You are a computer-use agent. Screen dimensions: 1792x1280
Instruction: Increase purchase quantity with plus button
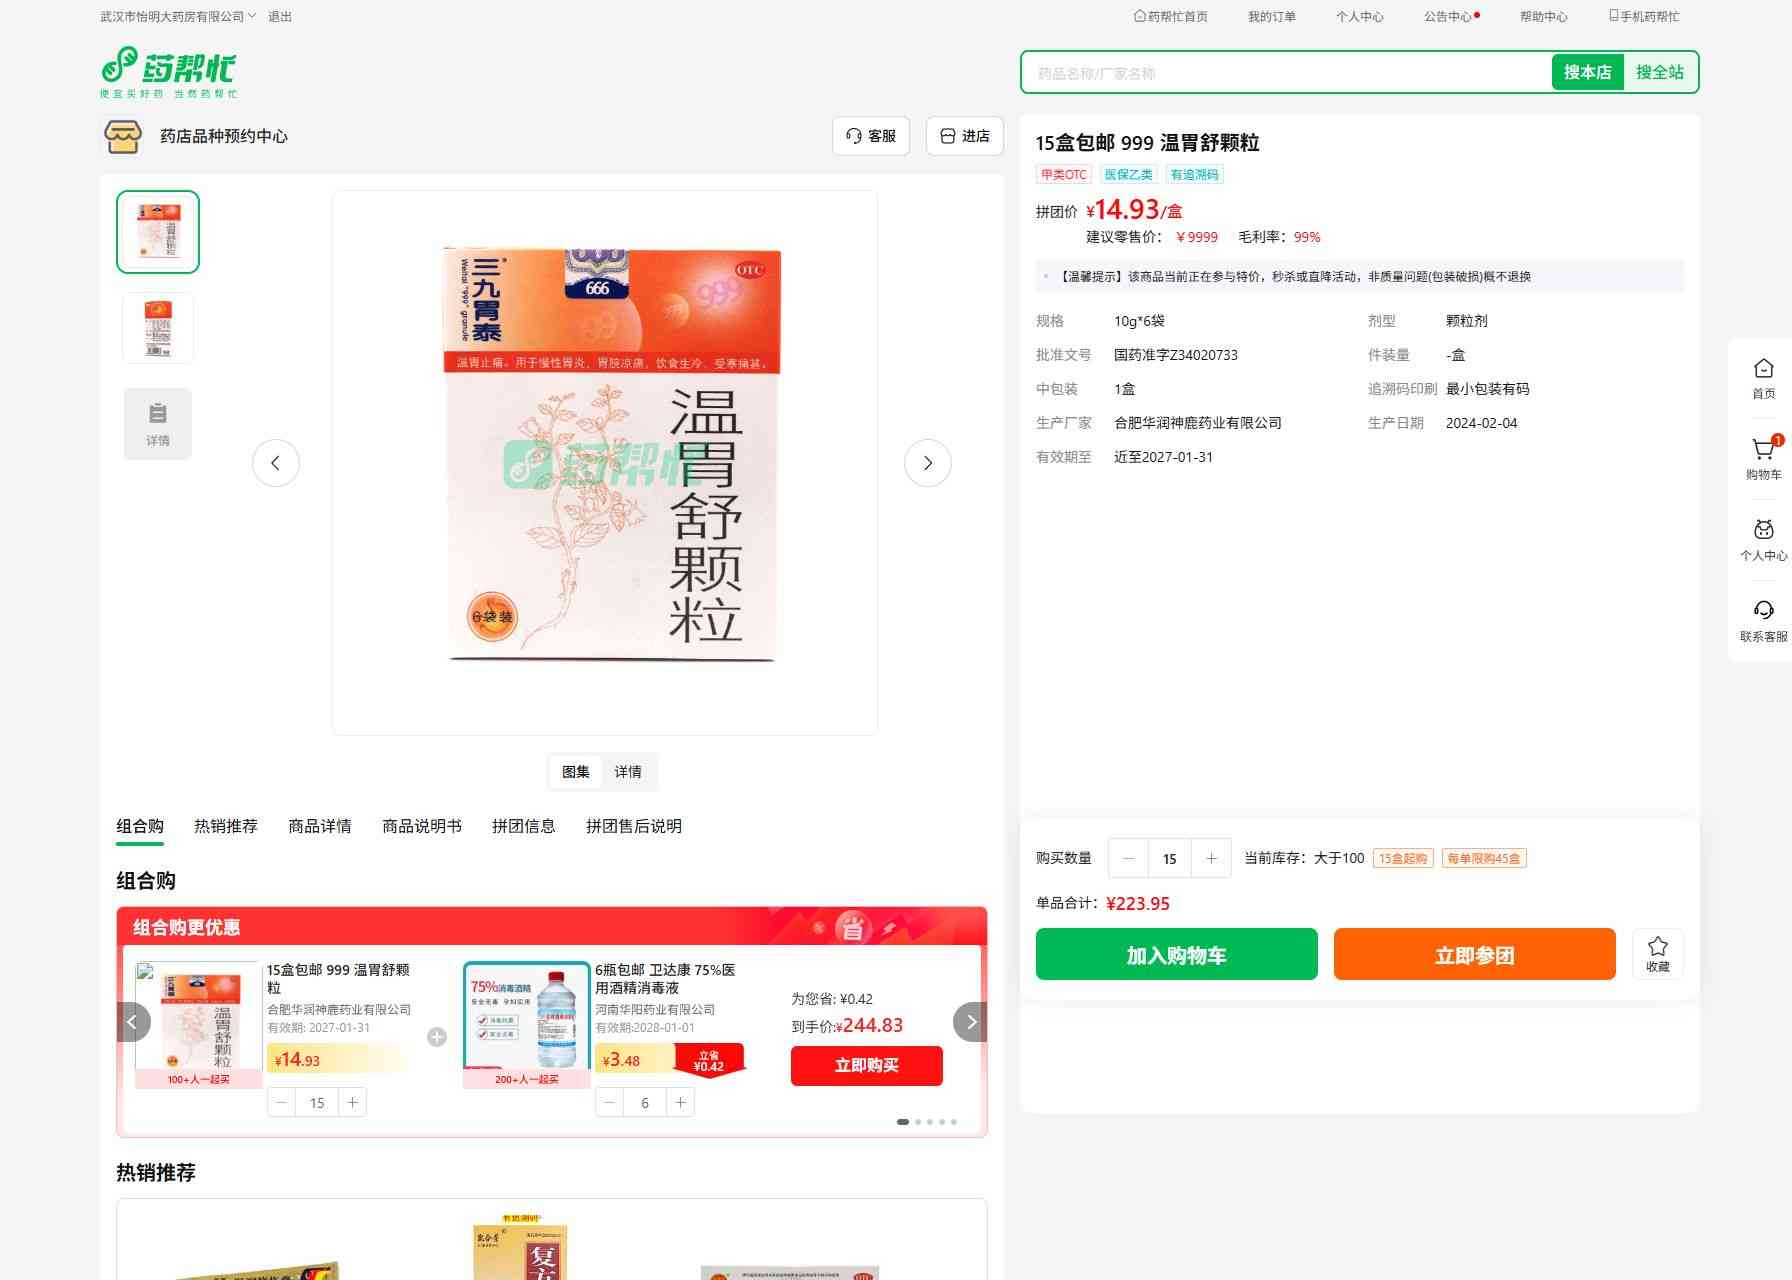pyautogui.click(x=1211, y=858)
